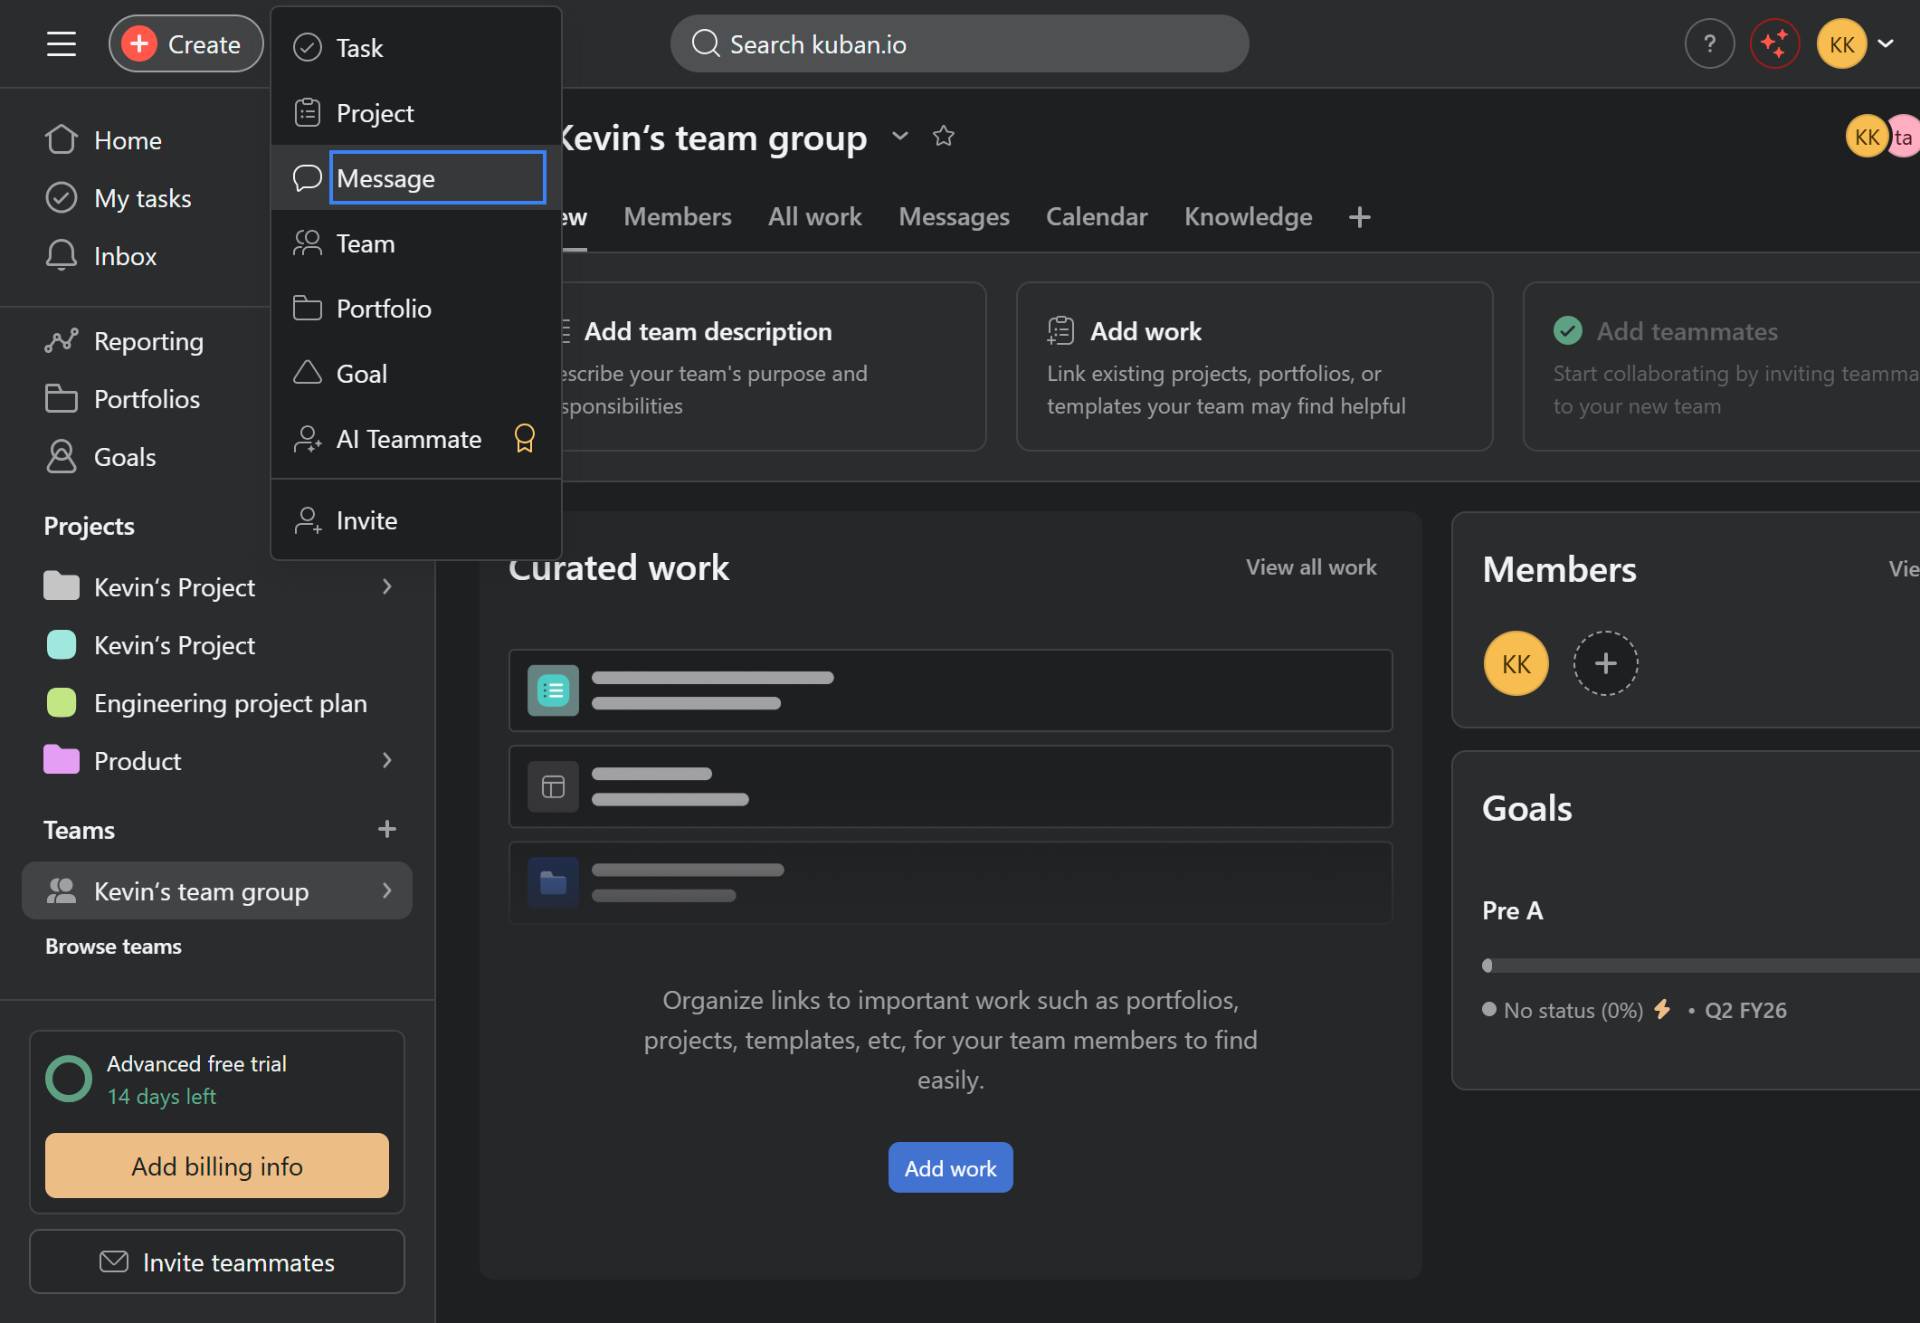Open the Messages tab
The width and height of the screenshot is (1920, 1323).
(x=954, y=217)
